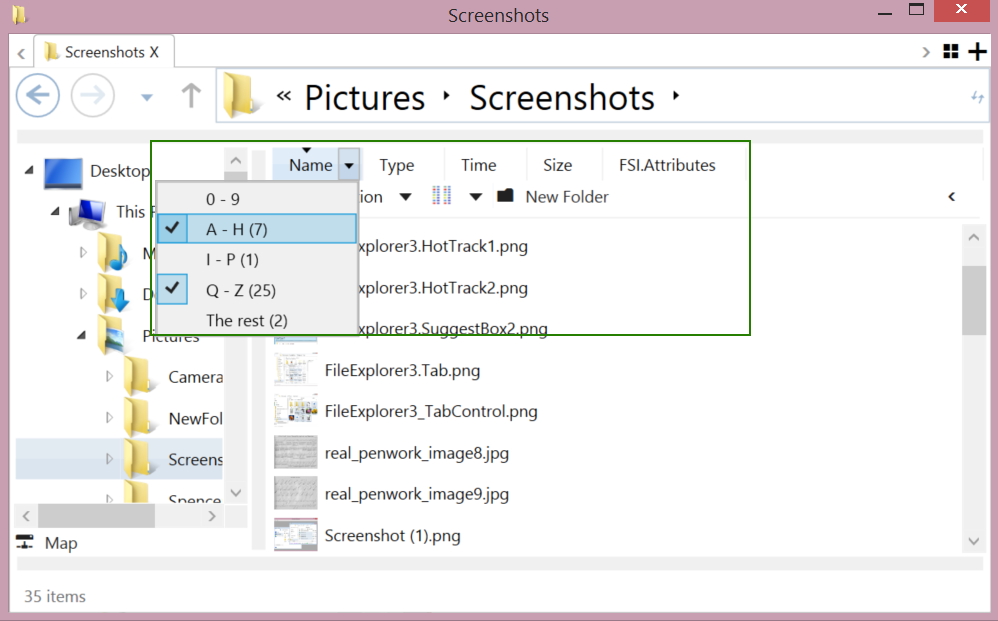Select the Screenshots tab
998x621 pixels.
104,52
